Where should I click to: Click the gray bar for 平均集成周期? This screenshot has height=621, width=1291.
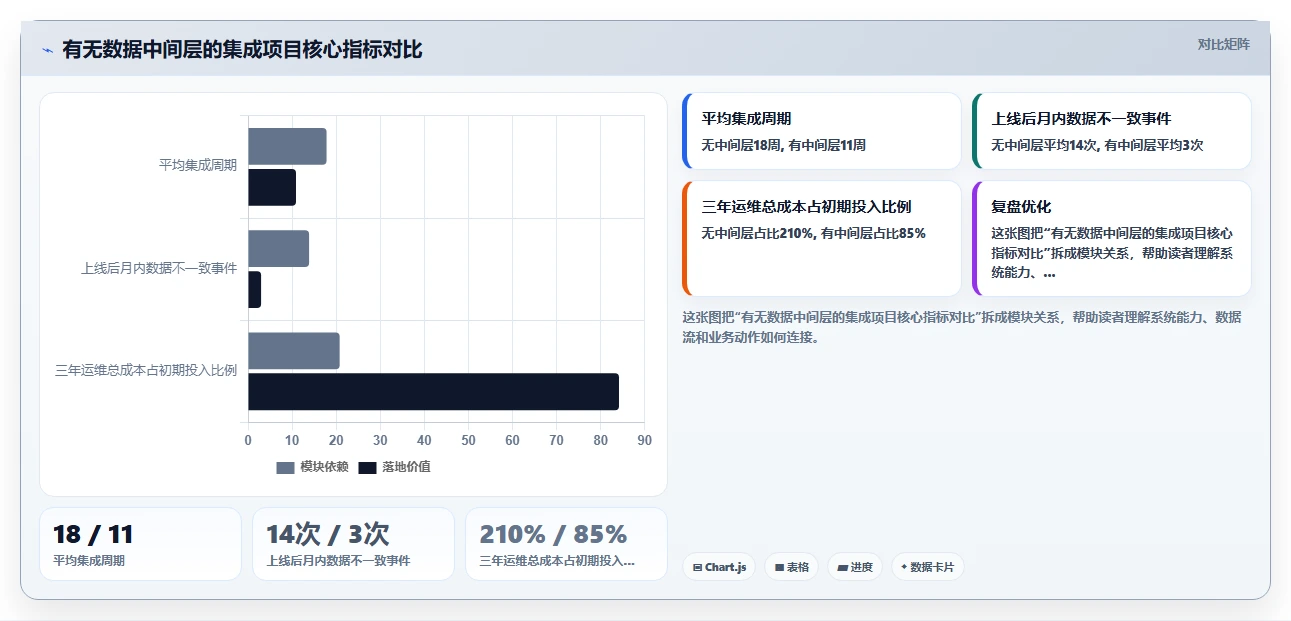tap(287, 146)
